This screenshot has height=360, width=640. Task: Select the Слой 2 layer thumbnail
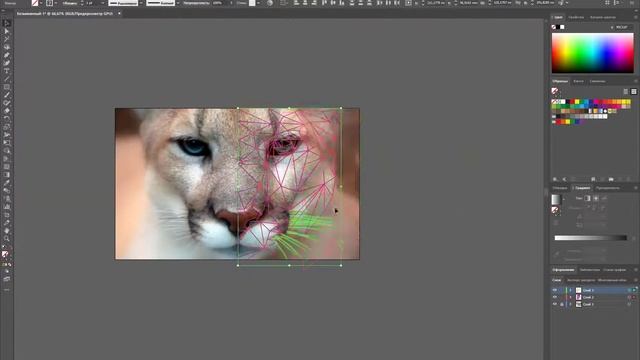tap(578, 297)
